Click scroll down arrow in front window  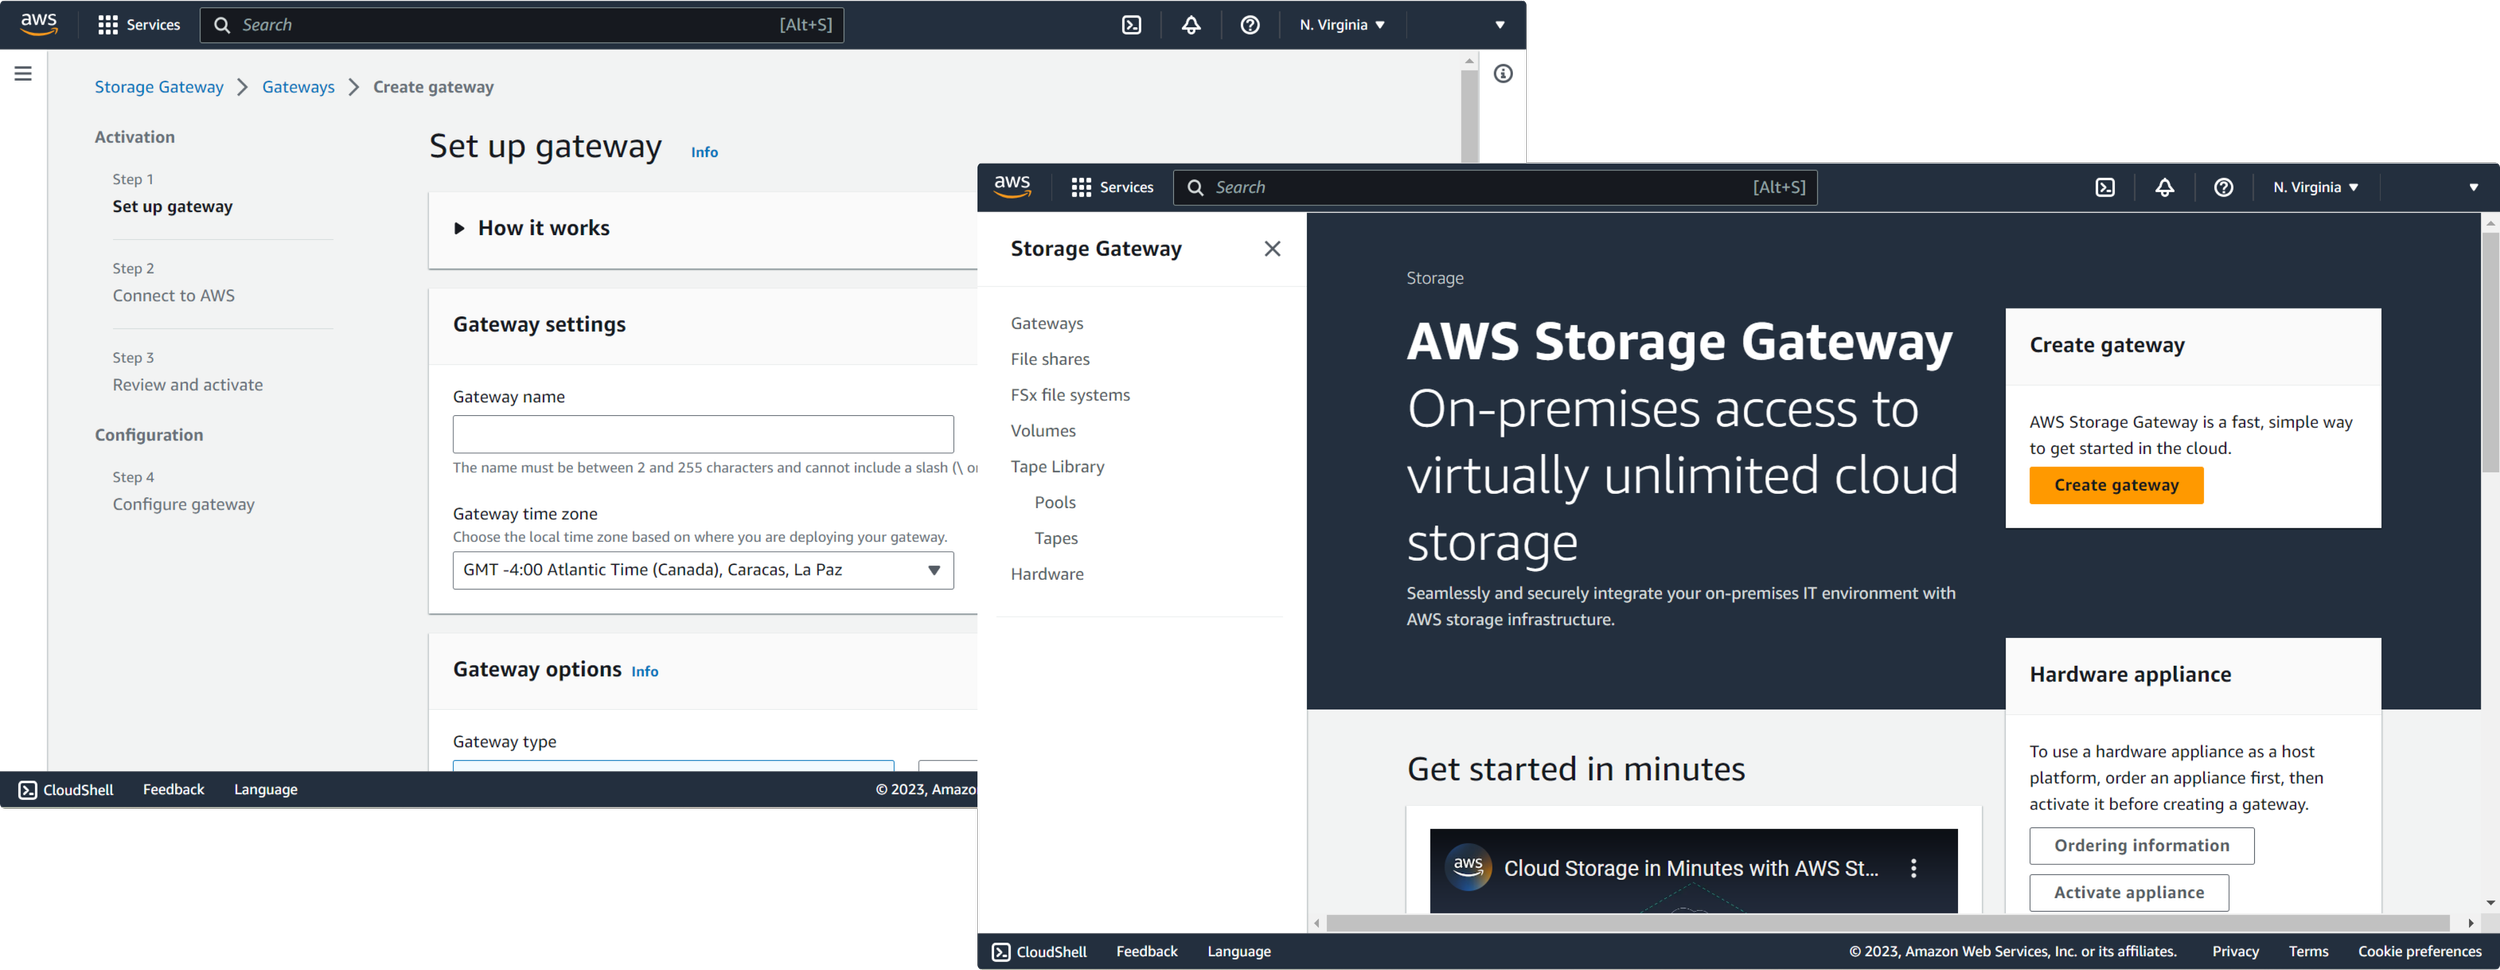tap(2490, 903)
